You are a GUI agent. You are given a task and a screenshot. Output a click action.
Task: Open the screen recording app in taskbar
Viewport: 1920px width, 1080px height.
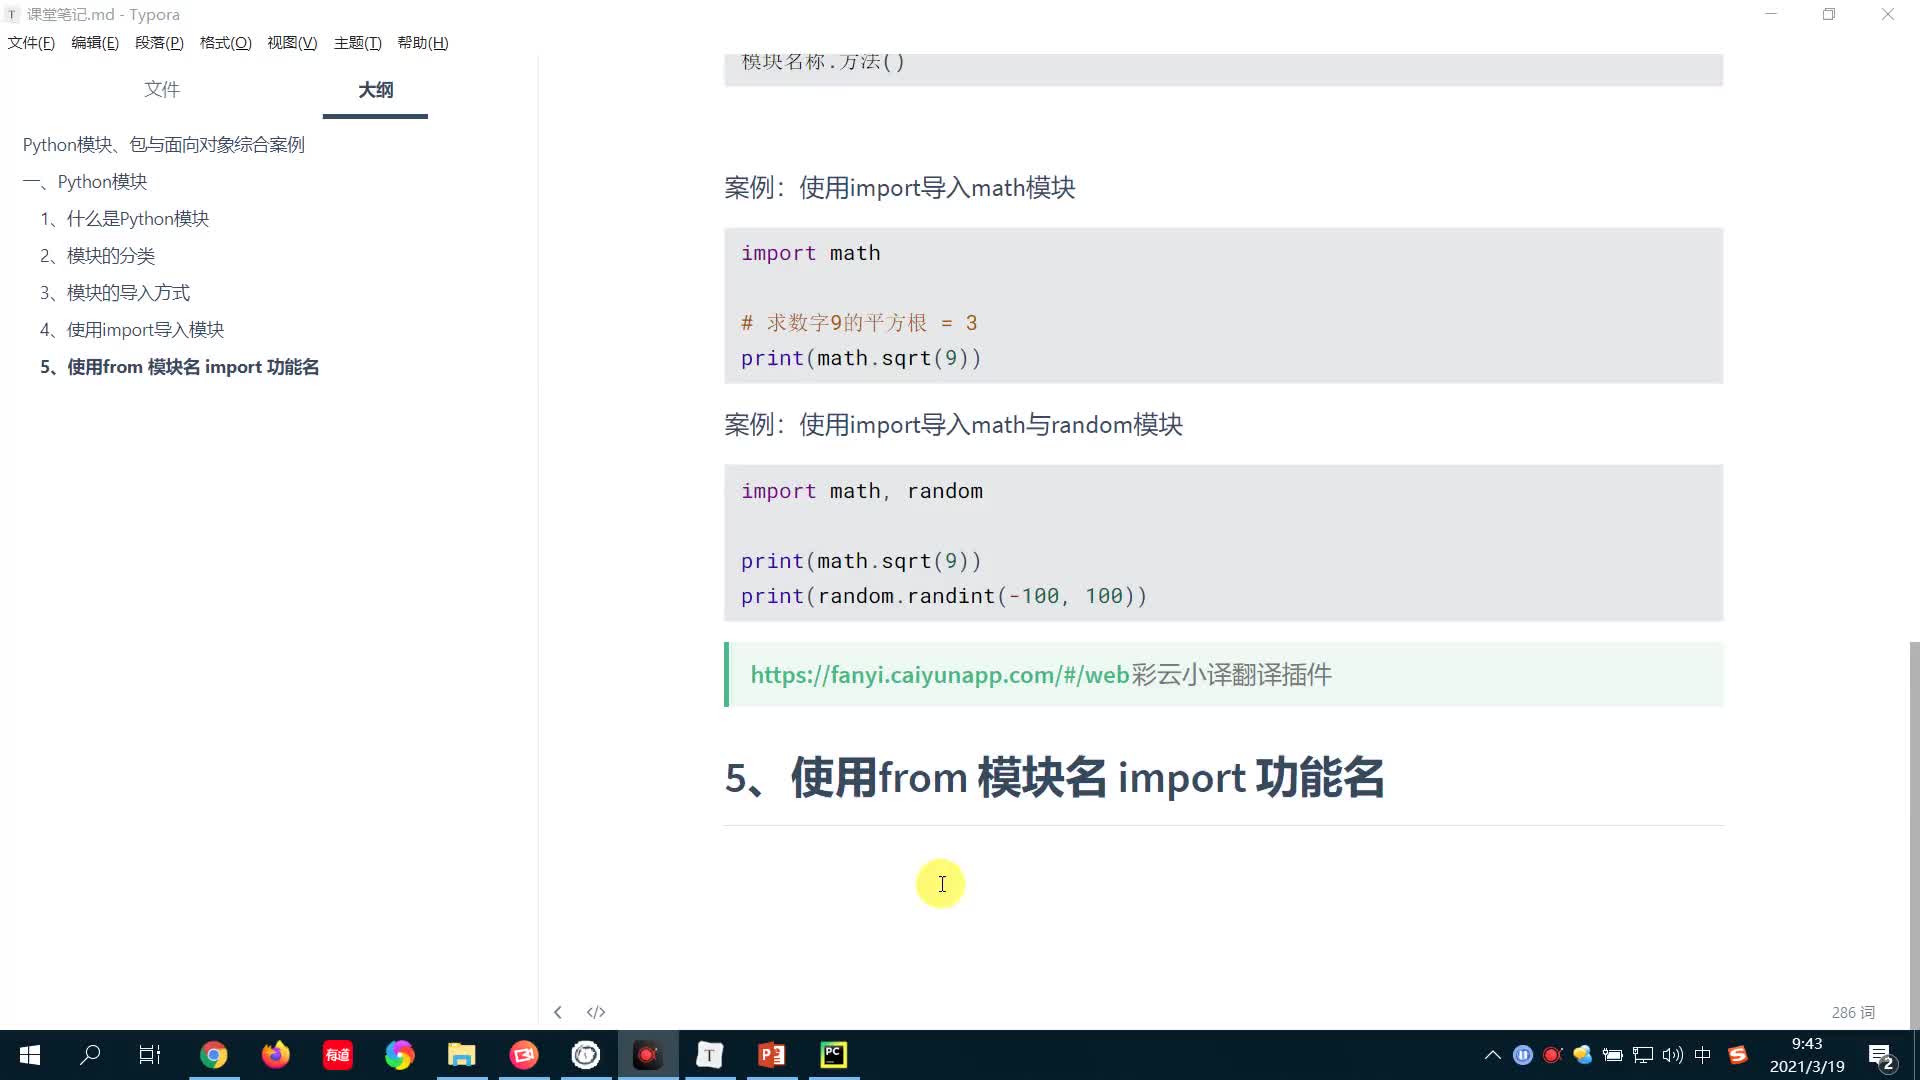tap(648, 1055)
